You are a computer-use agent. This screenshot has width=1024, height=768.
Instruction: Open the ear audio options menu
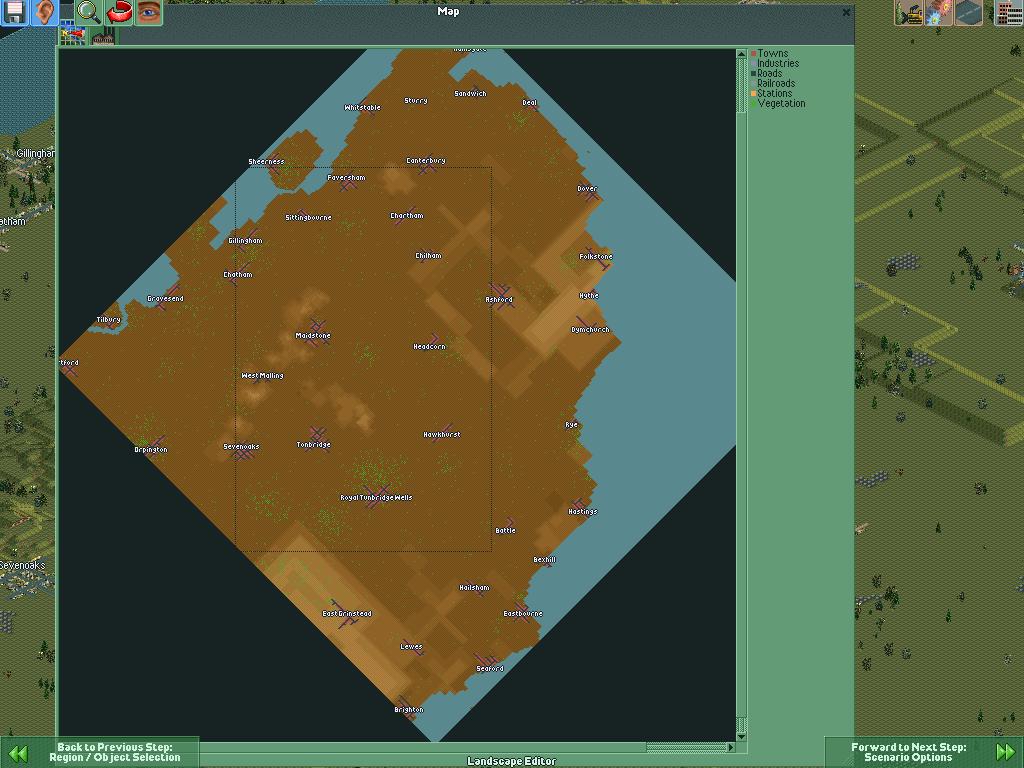[44, 12]
